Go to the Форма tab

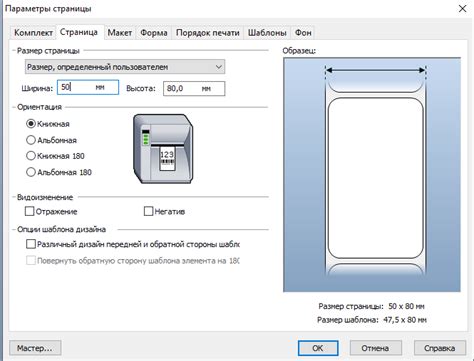point(154,33)
